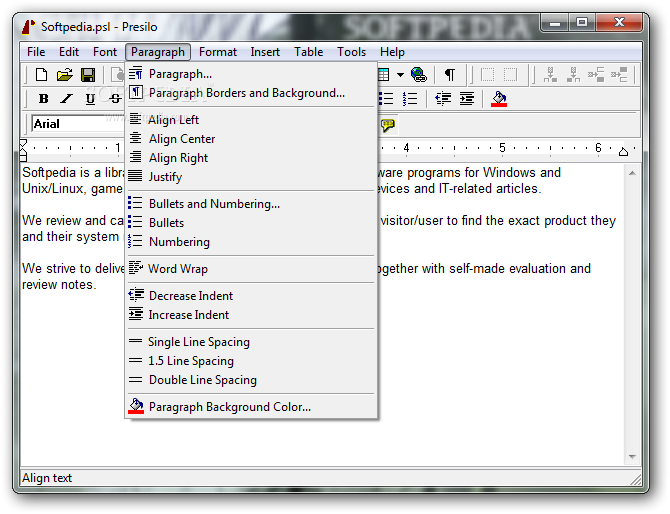This screenshot has width=670, height=514.
Task: Close the open Paragraph menu
Action: (x=158, y=52)
